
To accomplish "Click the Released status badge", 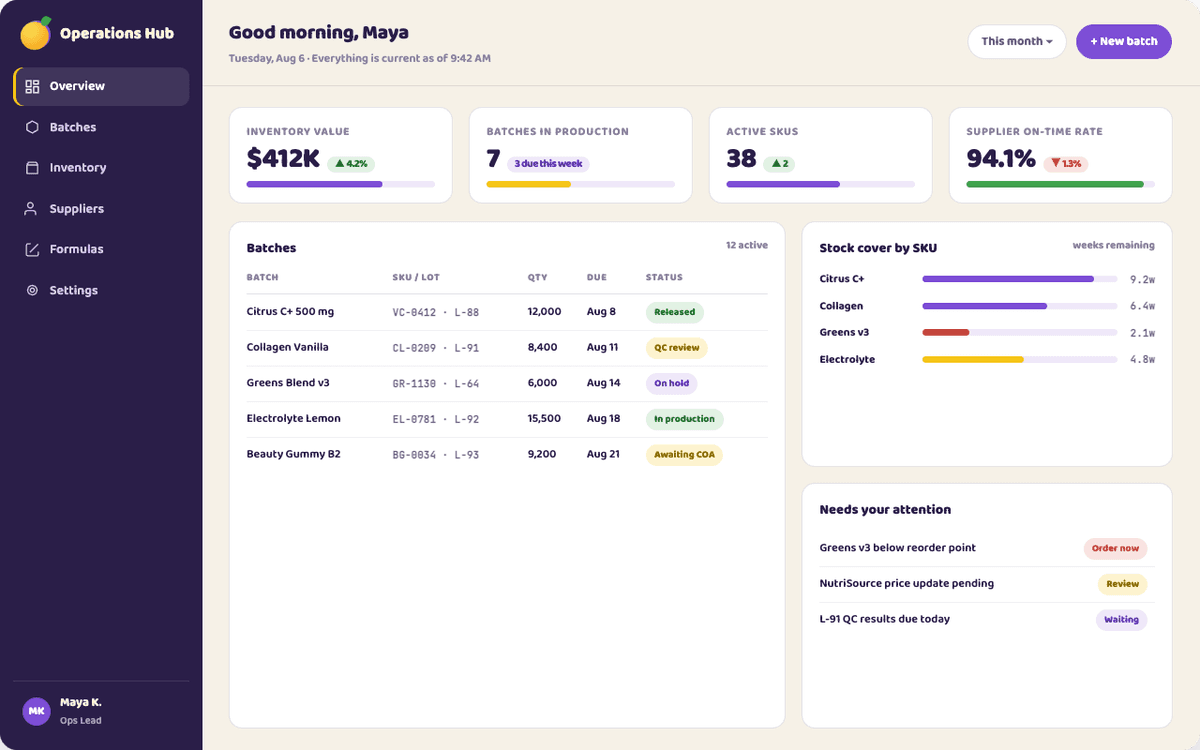I will click(675, 312).
